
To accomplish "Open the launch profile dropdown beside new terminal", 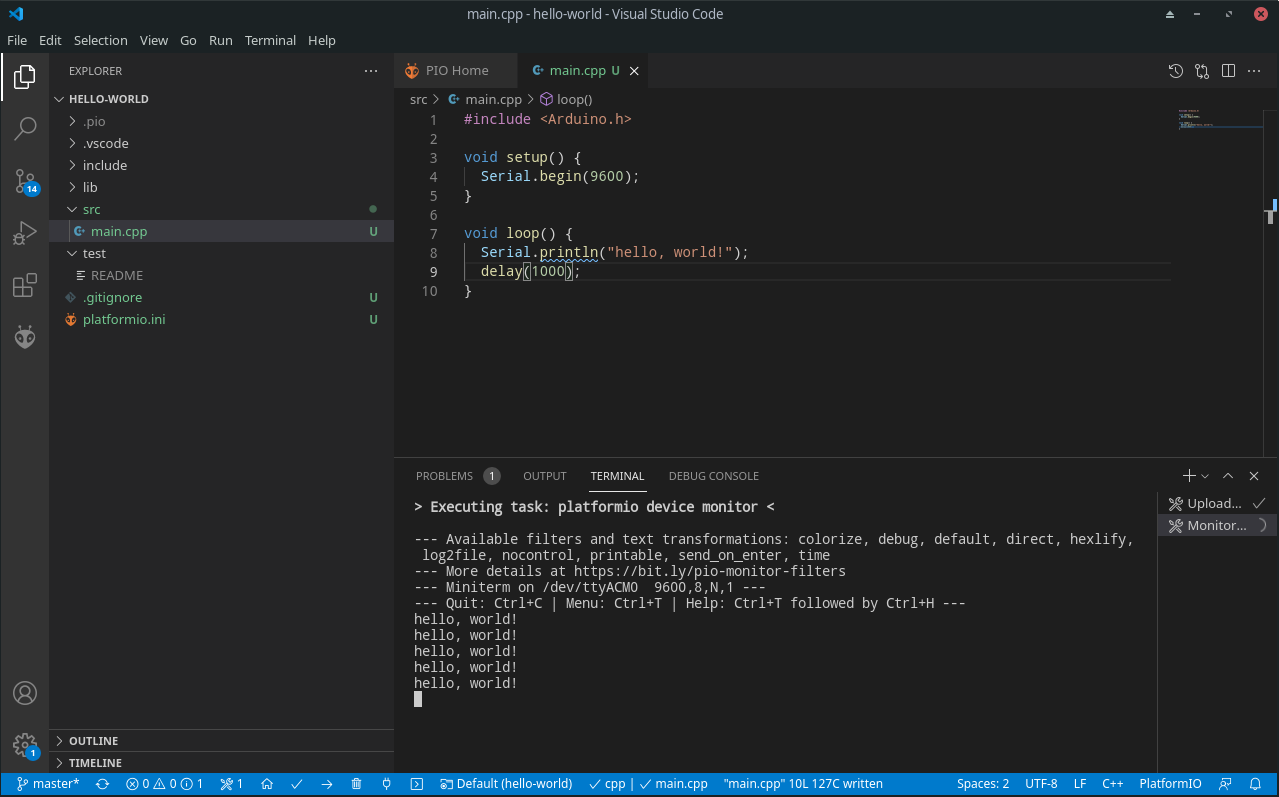I will tap(1205, 476).
